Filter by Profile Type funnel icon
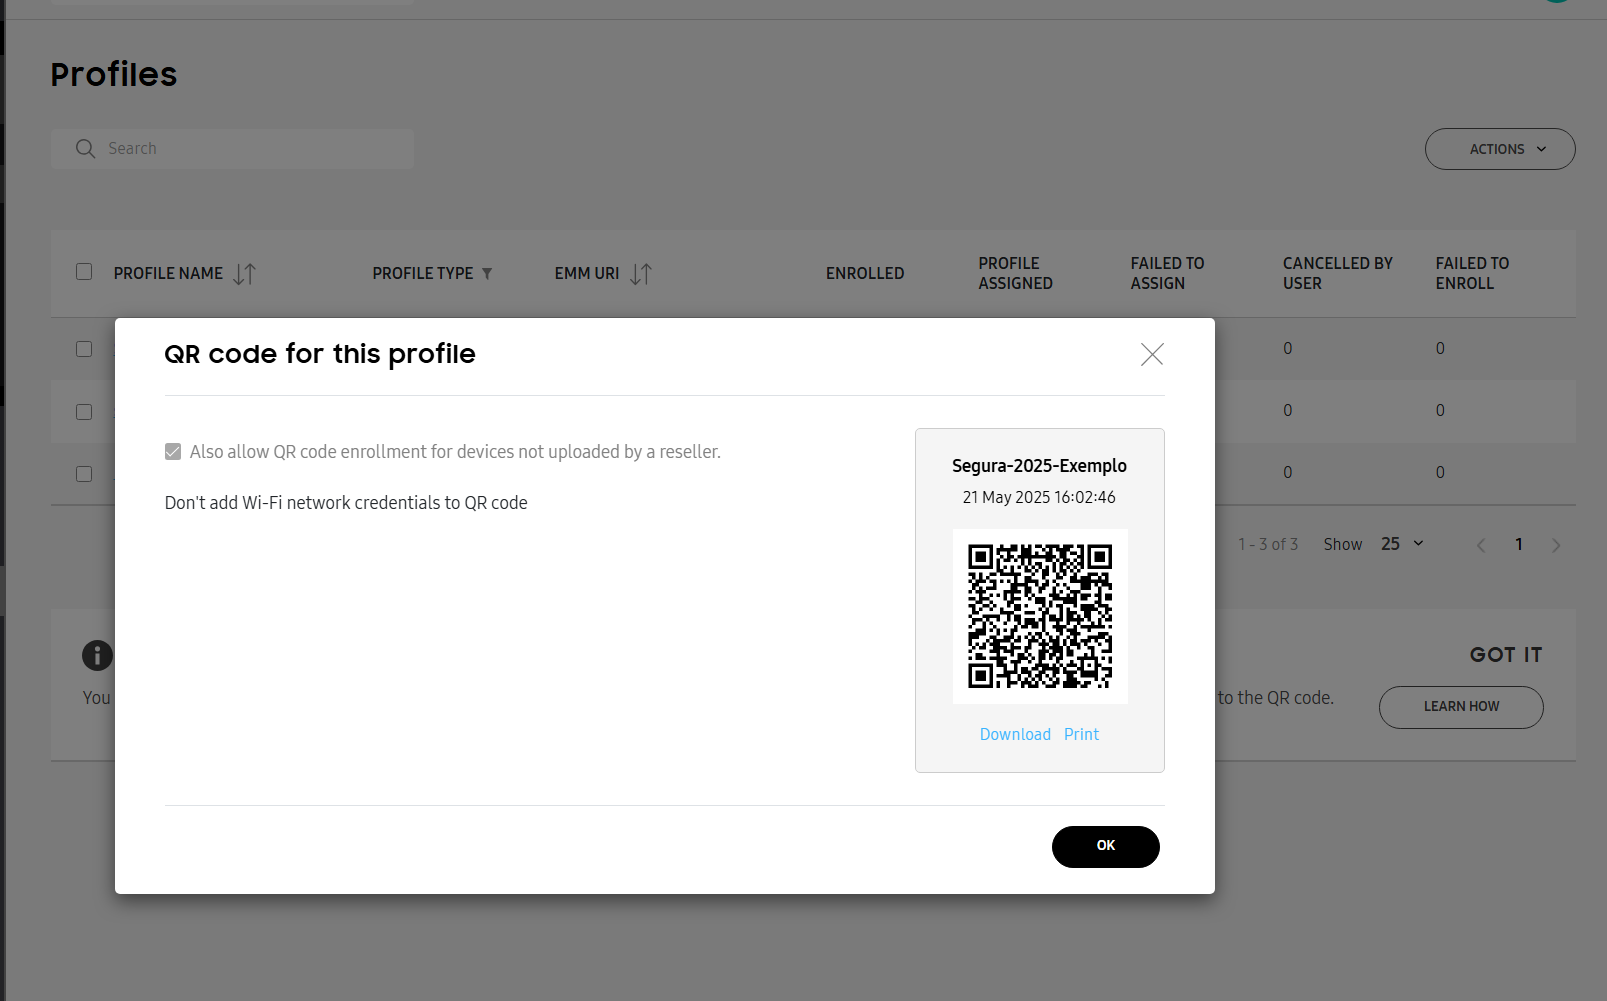This screenshot has height=1001, width=1607. [x=487, y=274]
